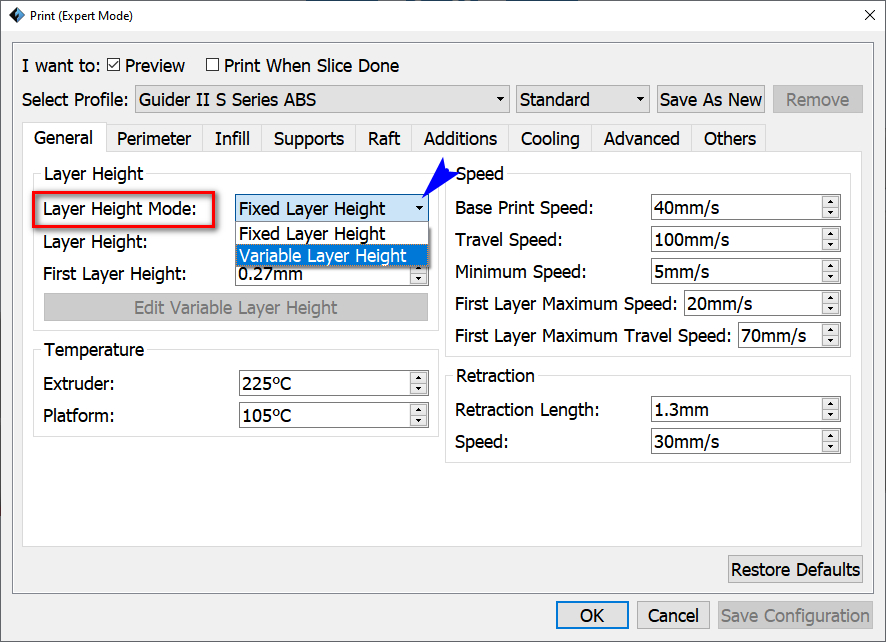Increase Retraction Length with up arrow
Screen dimensions: 886x642
tap(830, 404)
